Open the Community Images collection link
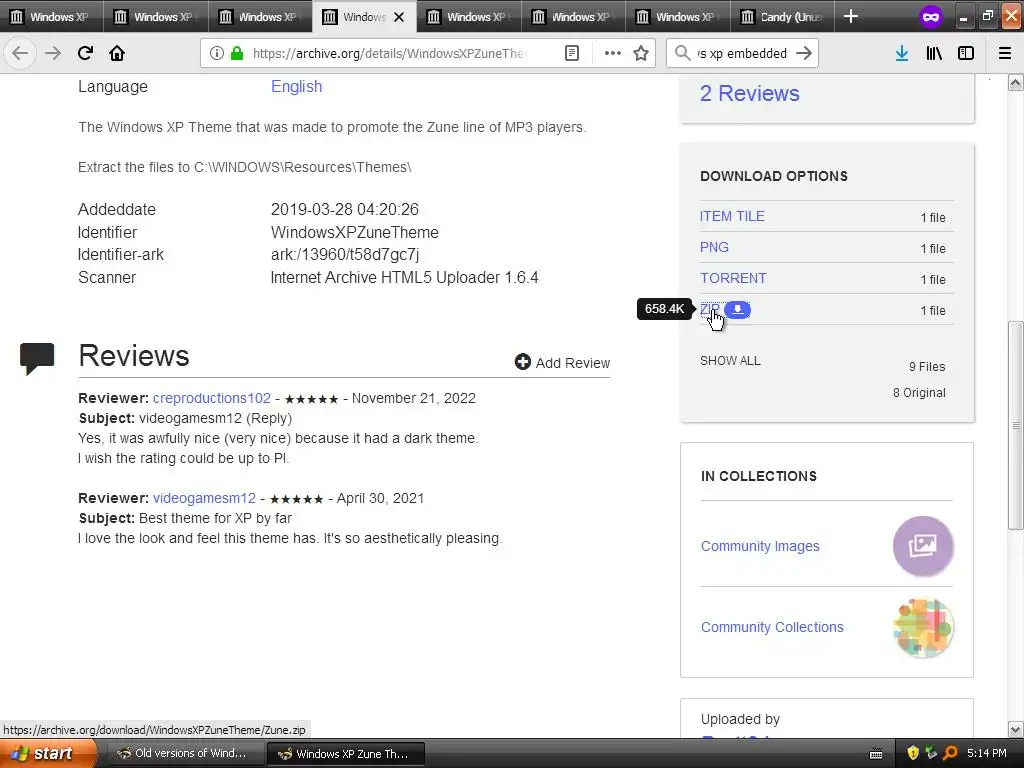Screen dimensions: 1024x768 point(760,546)
